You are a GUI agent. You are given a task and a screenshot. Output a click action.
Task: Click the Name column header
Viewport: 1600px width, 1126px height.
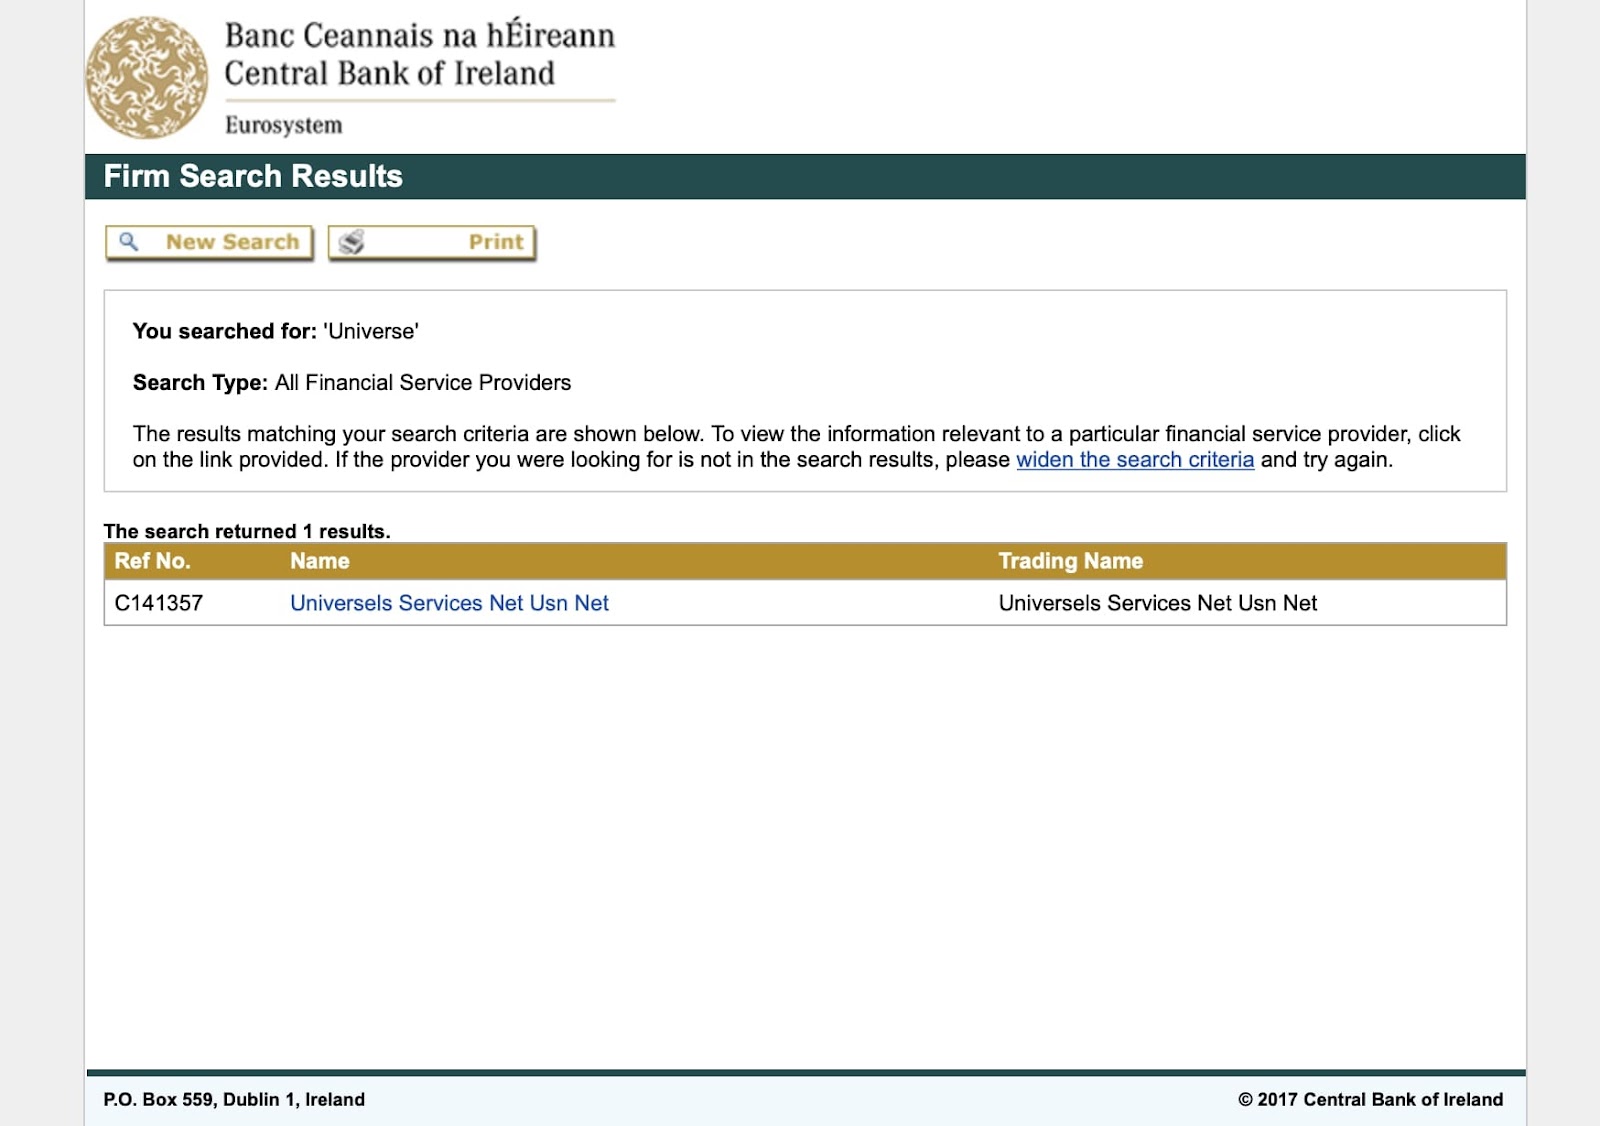click(320, 561)
